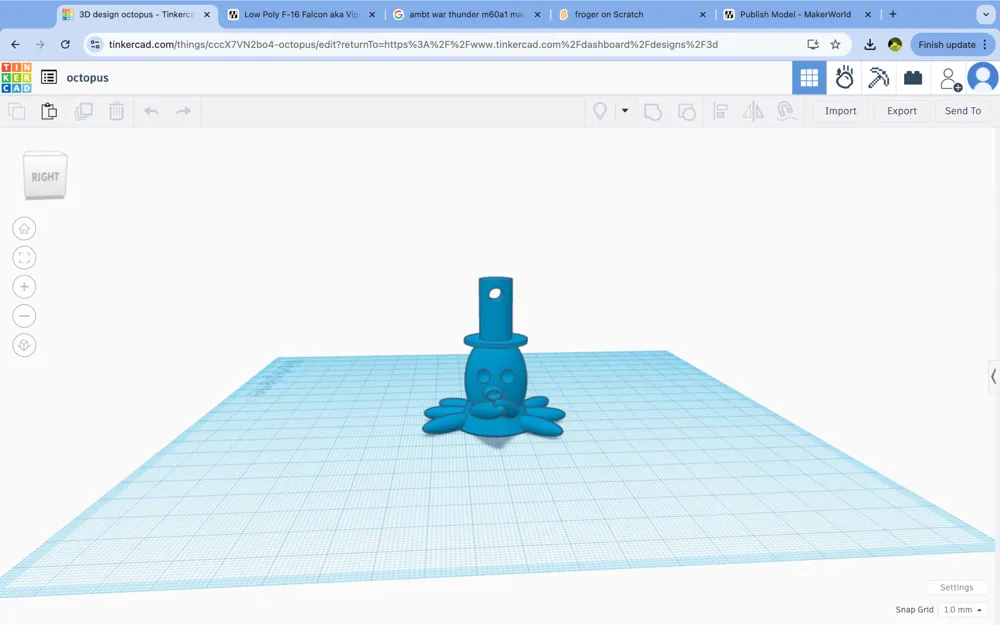The height and width of the screenshot is (625, 1000).
Task: Click the design name octopus
Action: (x=88, y=78)
